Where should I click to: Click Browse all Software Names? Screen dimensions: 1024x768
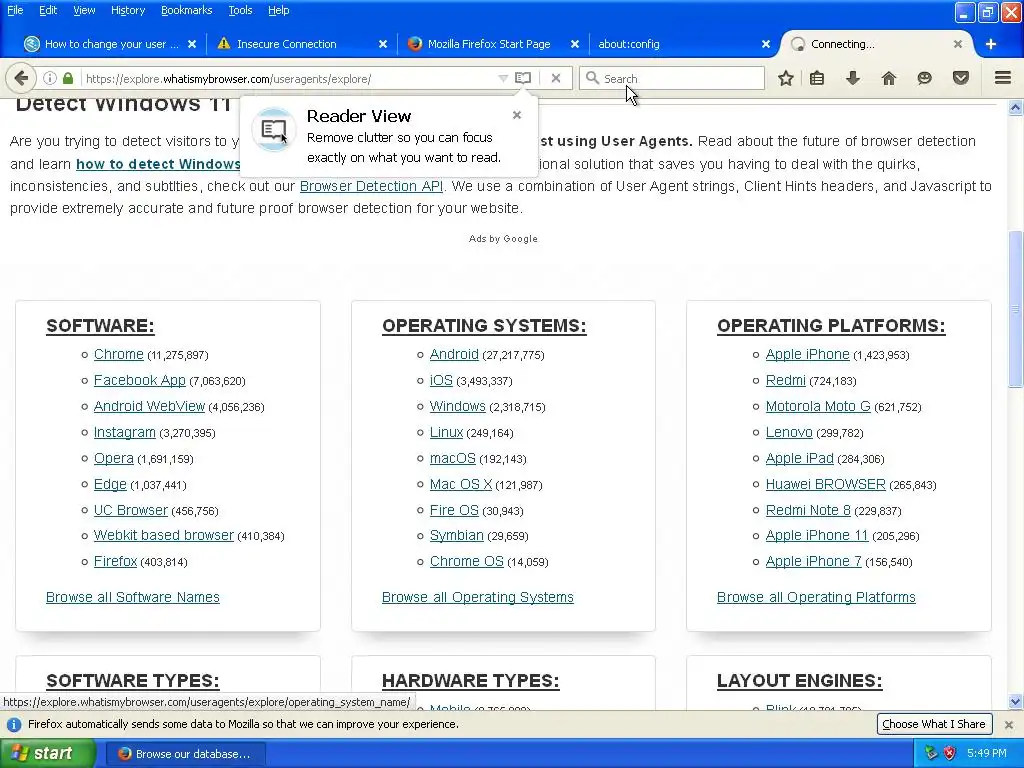[133, 597]
